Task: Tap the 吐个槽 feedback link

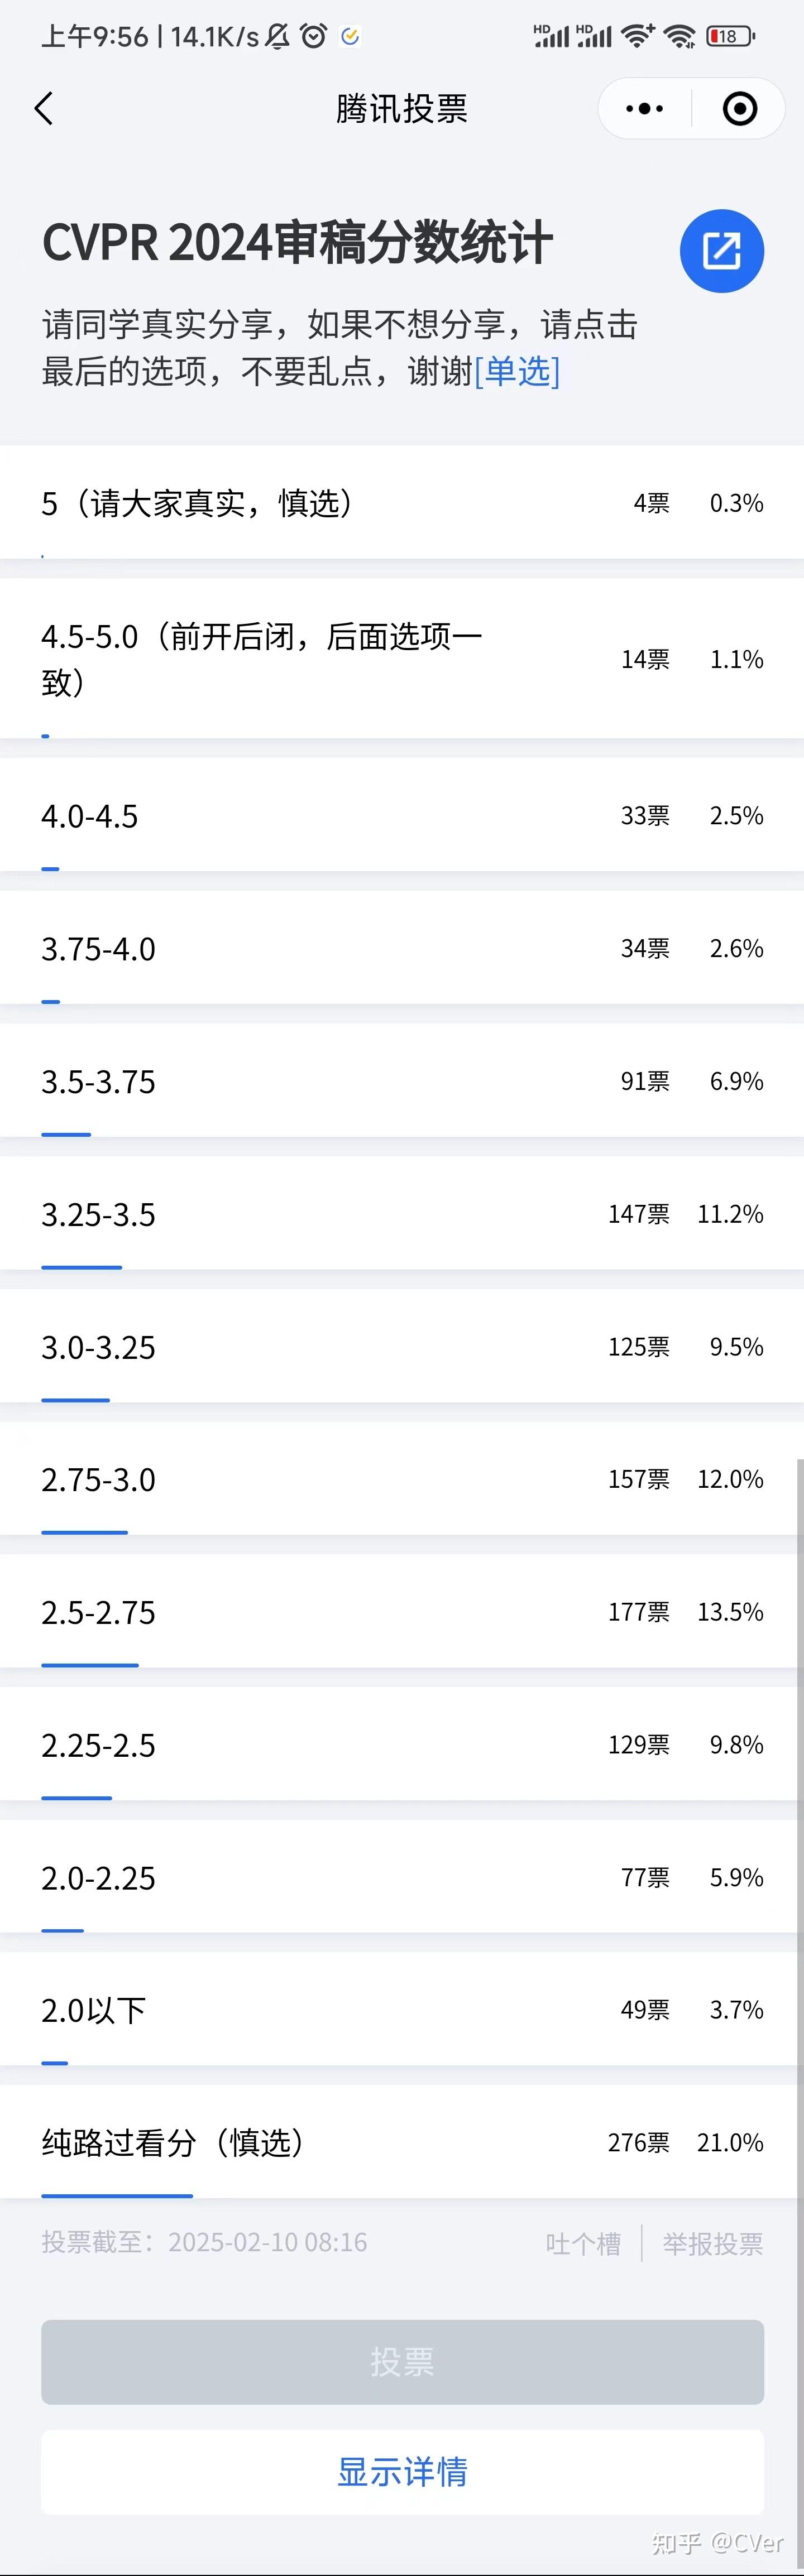Action: [x=583, y=2244]
